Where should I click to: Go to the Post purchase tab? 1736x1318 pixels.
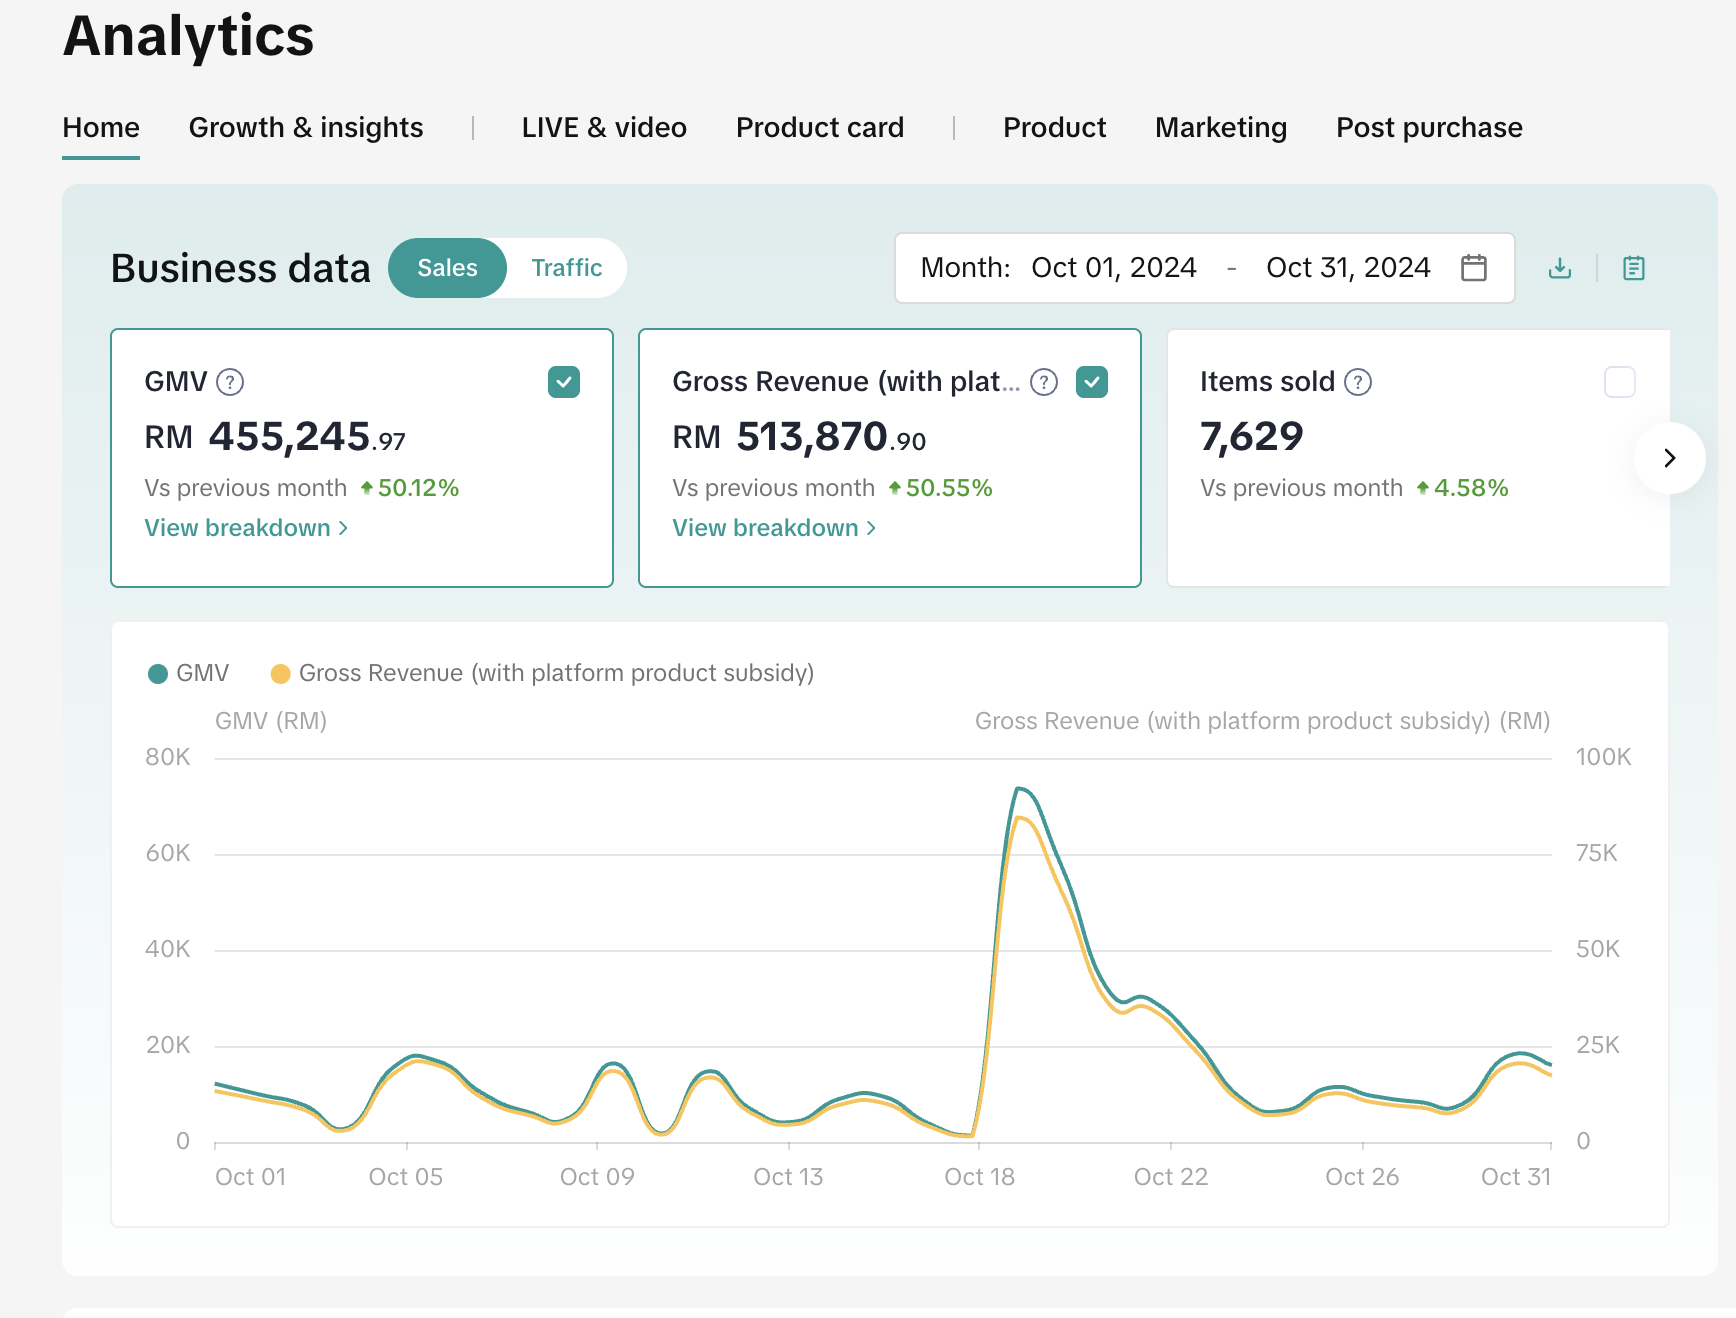(1429, 128)
